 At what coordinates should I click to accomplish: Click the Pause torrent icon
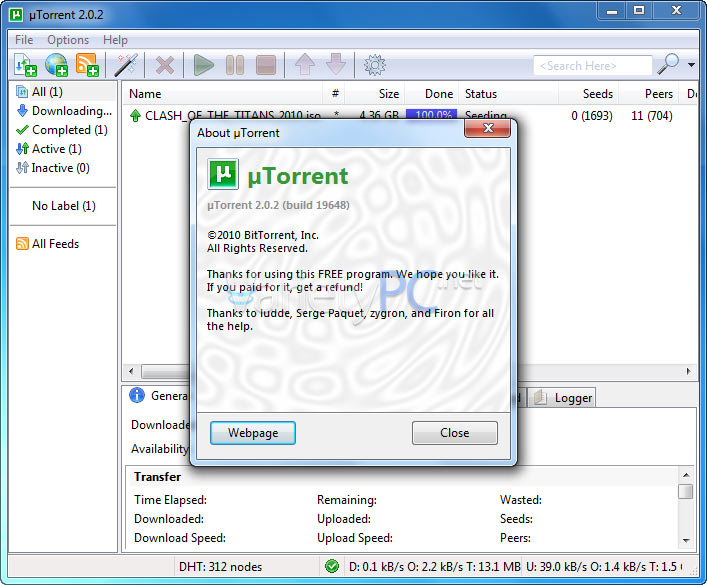pyautogui.click(x=235, y=65)
